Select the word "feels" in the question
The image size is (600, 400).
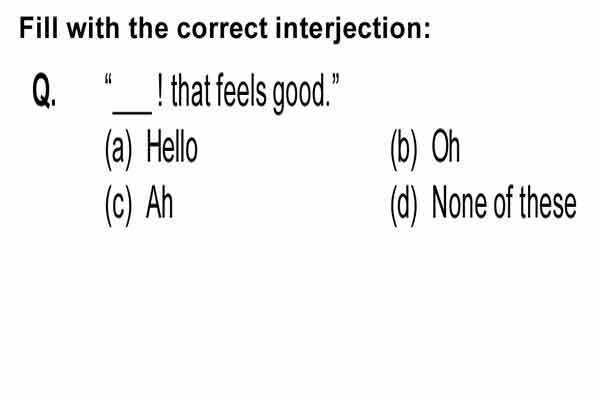pos(242,91)
